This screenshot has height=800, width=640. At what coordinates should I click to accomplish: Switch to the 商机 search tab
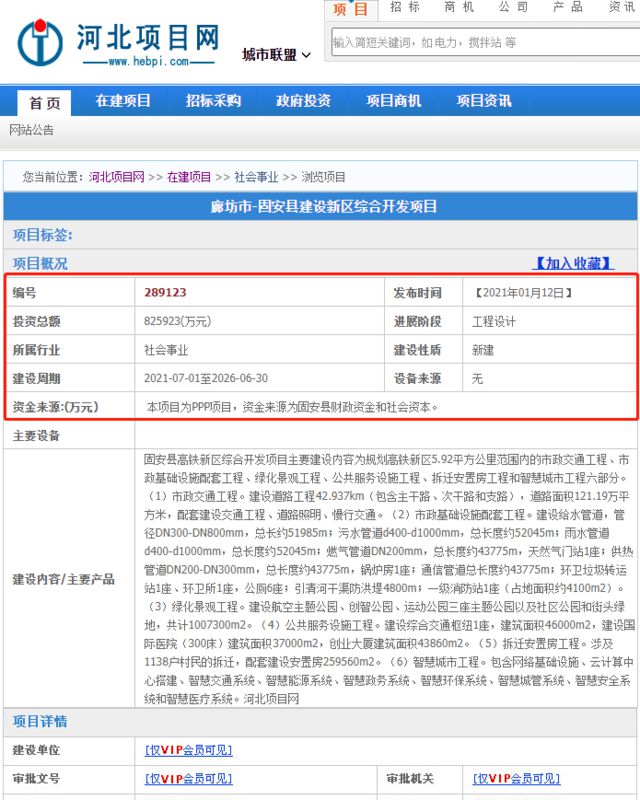pyautogui.click(x=459, y=7)
